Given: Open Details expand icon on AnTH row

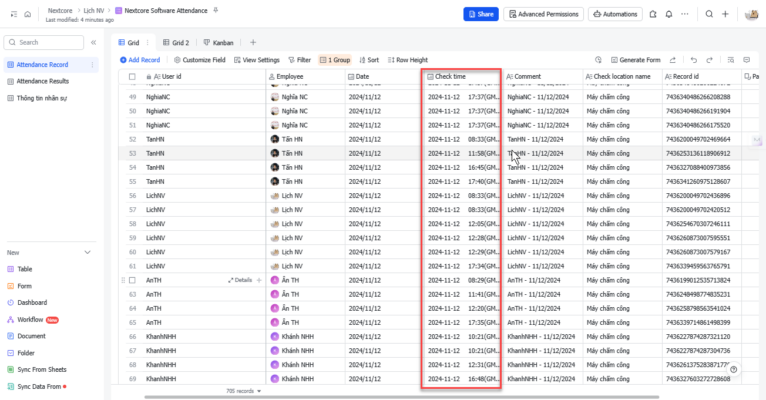Looking at the screenshot, I should coord(240,281).
